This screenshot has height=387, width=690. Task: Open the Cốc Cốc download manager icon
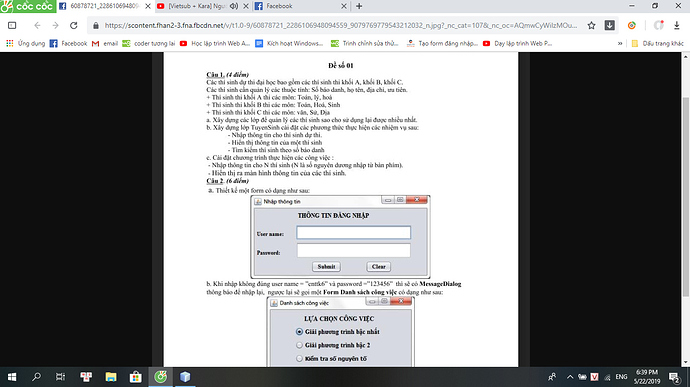[609, 26]
